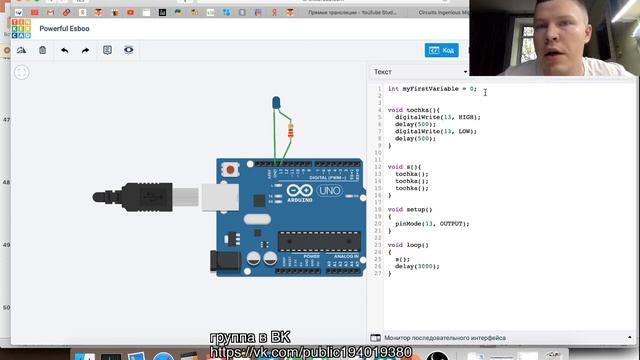Select the resistor component
The height and width of the screenshot is (360, 640).
(x=290, y=131)
